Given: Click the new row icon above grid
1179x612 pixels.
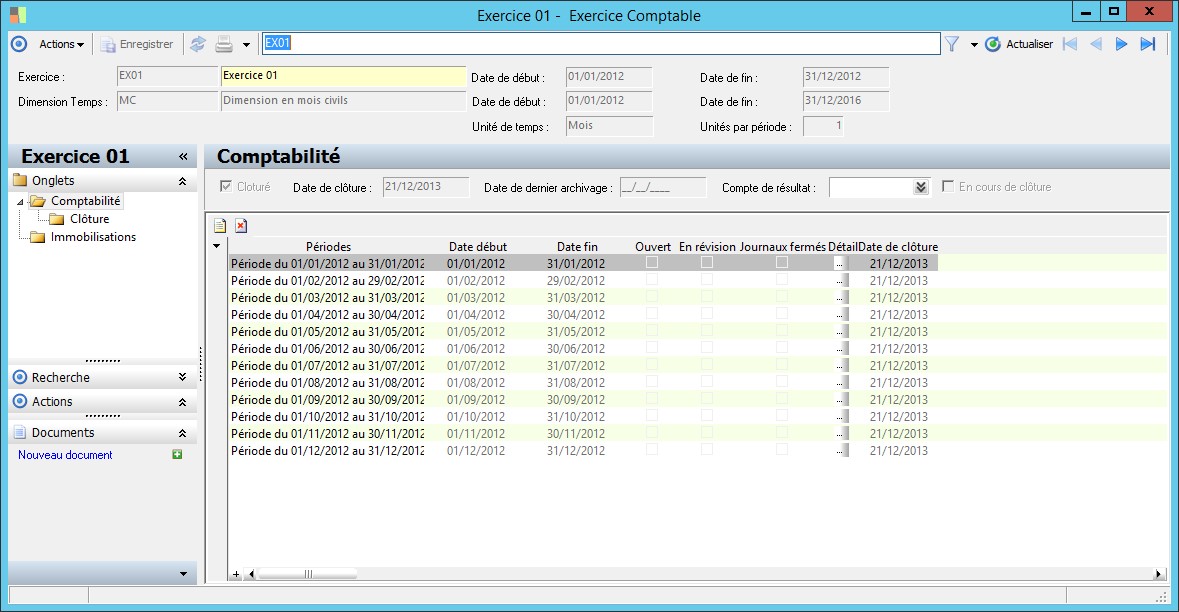Looking at the screenshot, I should 221,226.
